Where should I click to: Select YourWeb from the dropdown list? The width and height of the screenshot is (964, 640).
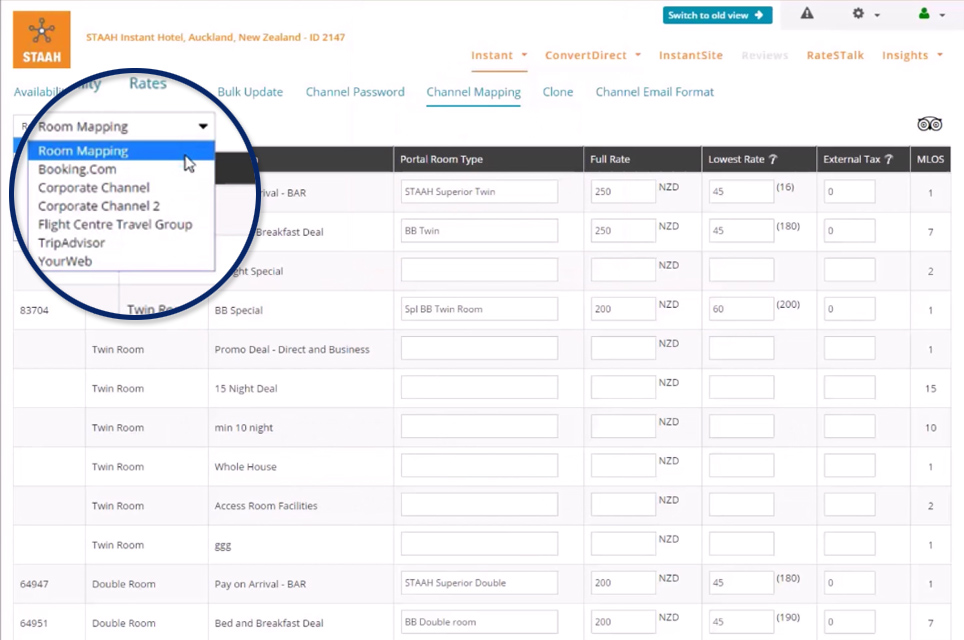pos(121,261)
